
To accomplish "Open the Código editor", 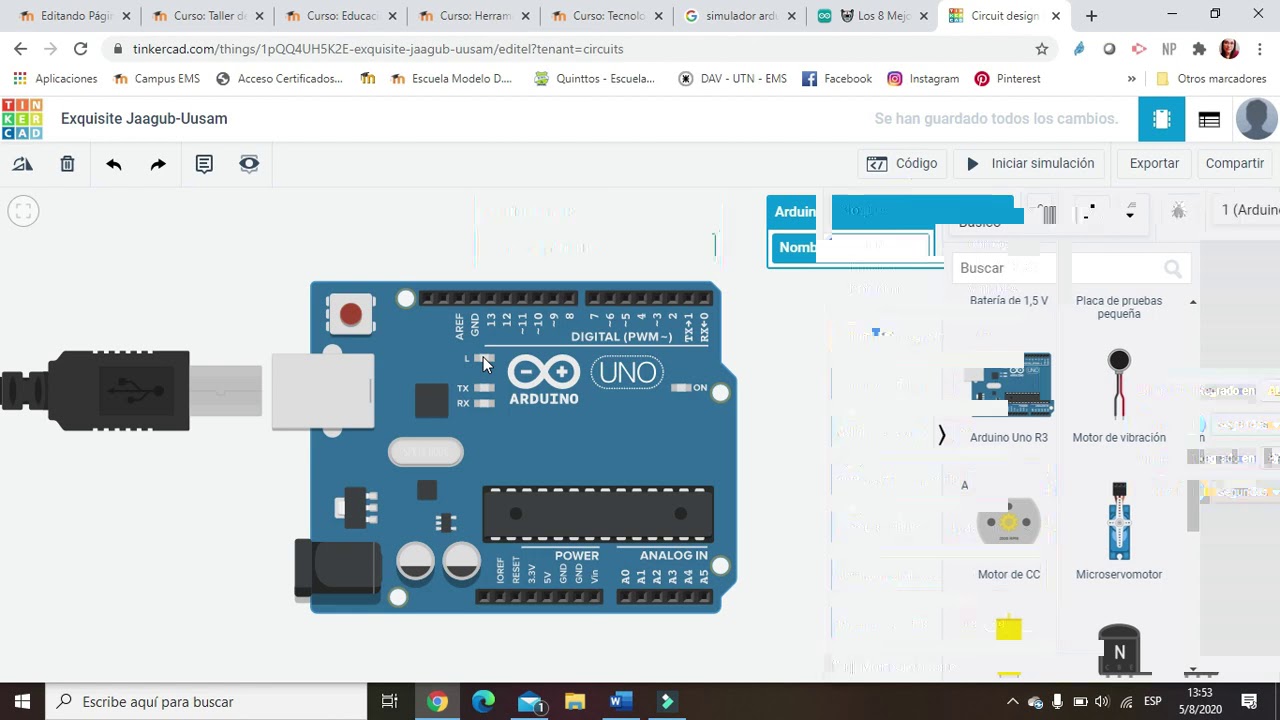I will tap(902, 163).
